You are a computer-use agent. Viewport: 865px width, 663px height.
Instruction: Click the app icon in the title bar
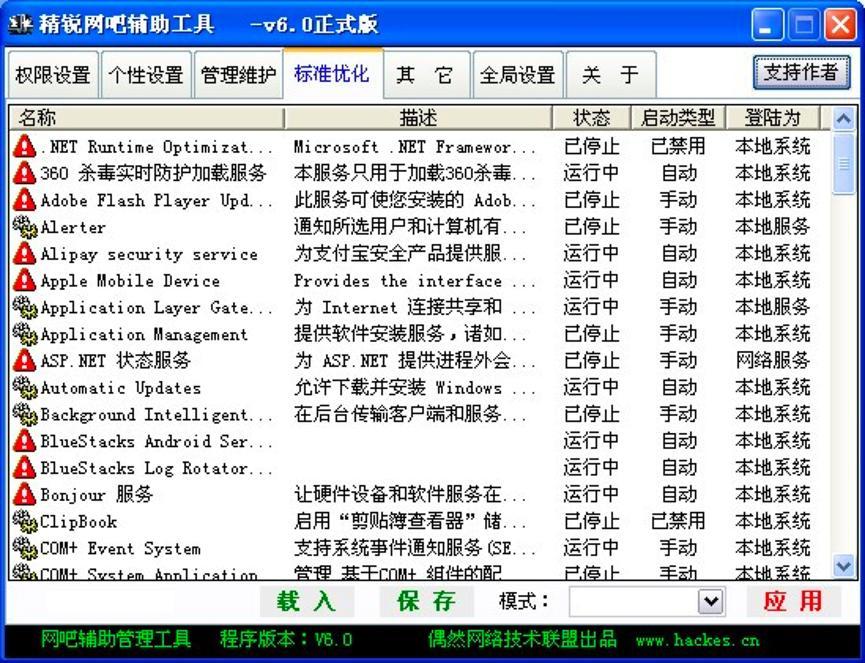point(21,24)
